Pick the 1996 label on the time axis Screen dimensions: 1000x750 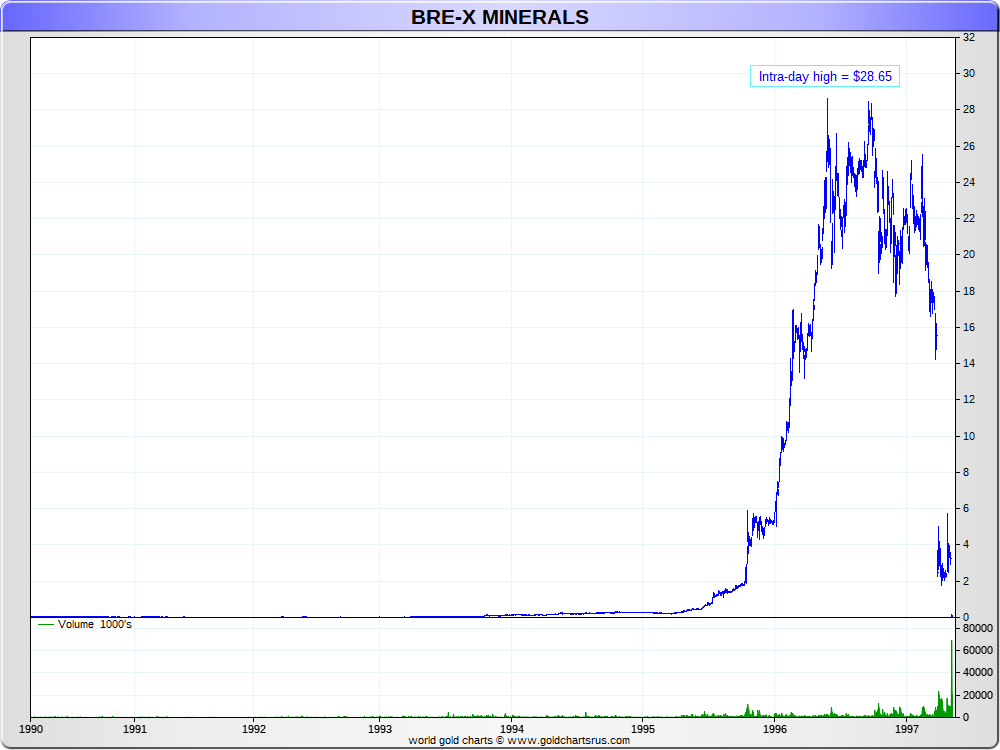(x=774, y=729)
